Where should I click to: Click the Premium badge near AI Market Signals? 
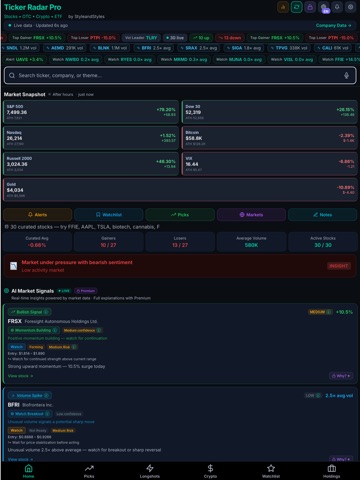(x=86, y=291)
